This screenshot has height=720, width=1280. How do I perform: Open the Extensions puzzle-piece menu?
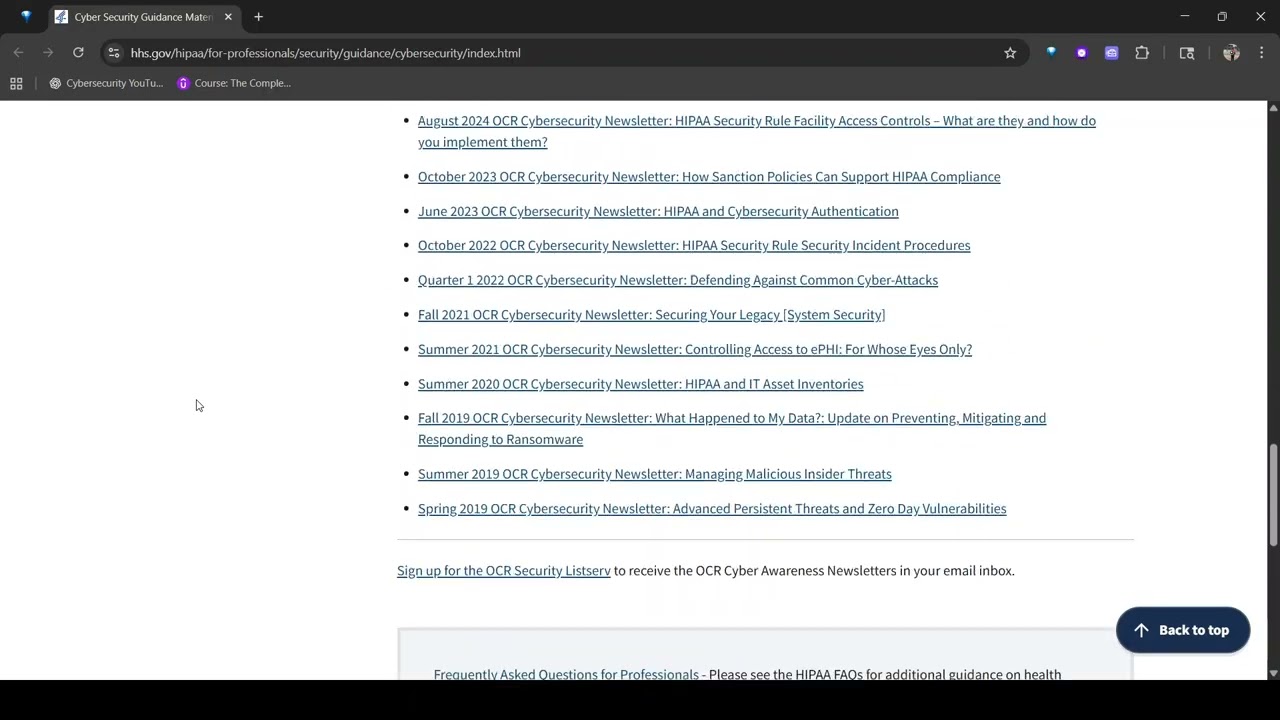pos(1142,53)
